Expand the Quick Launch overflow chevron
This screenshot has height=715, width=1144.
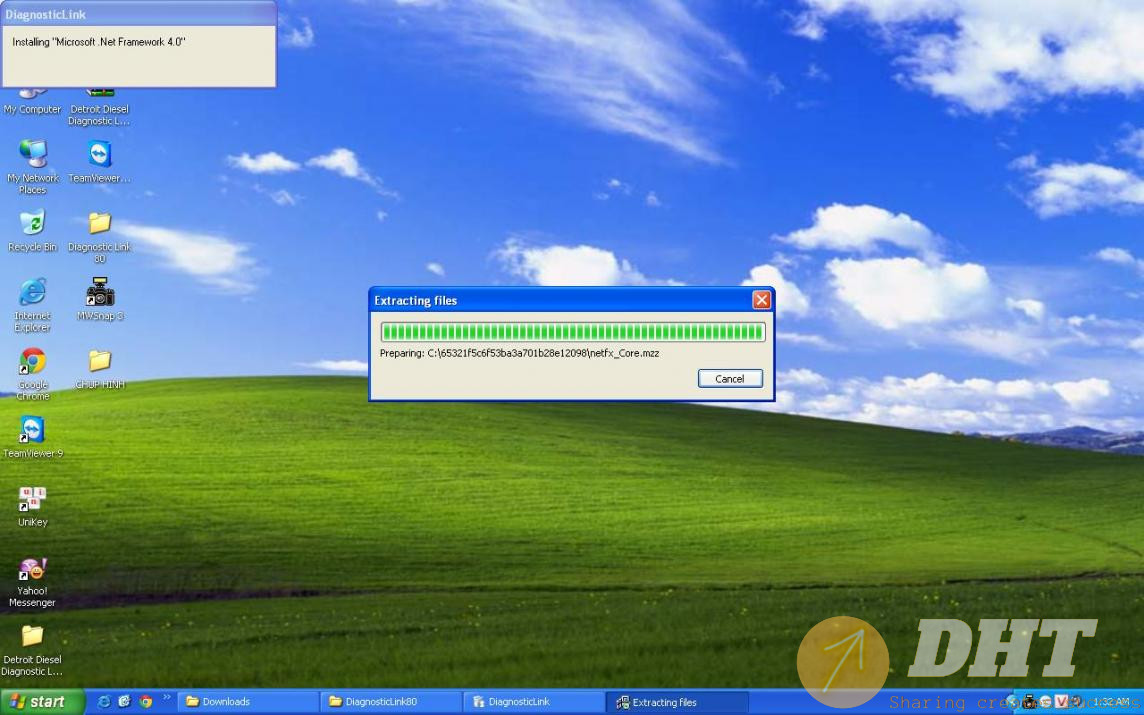(166, 698)
